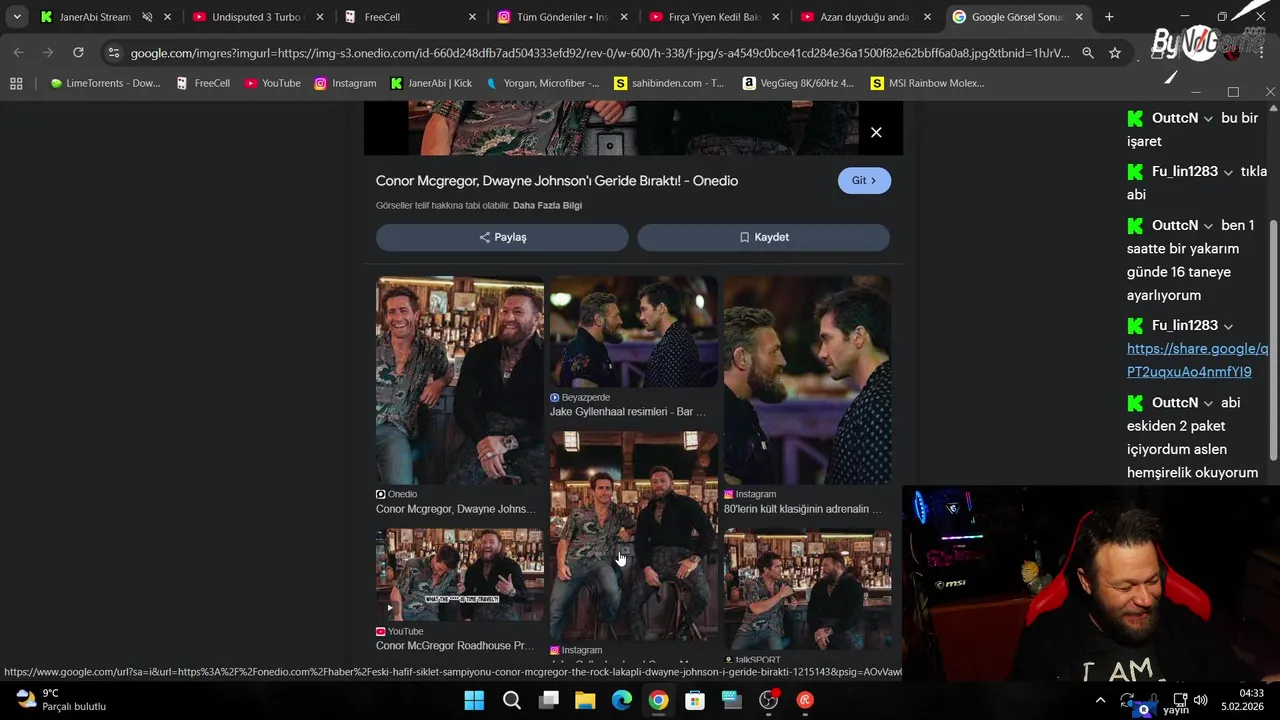The image size is (1280, 720).
Task: Click the Chrome icon on the taskbar
Action: point(658,700)
